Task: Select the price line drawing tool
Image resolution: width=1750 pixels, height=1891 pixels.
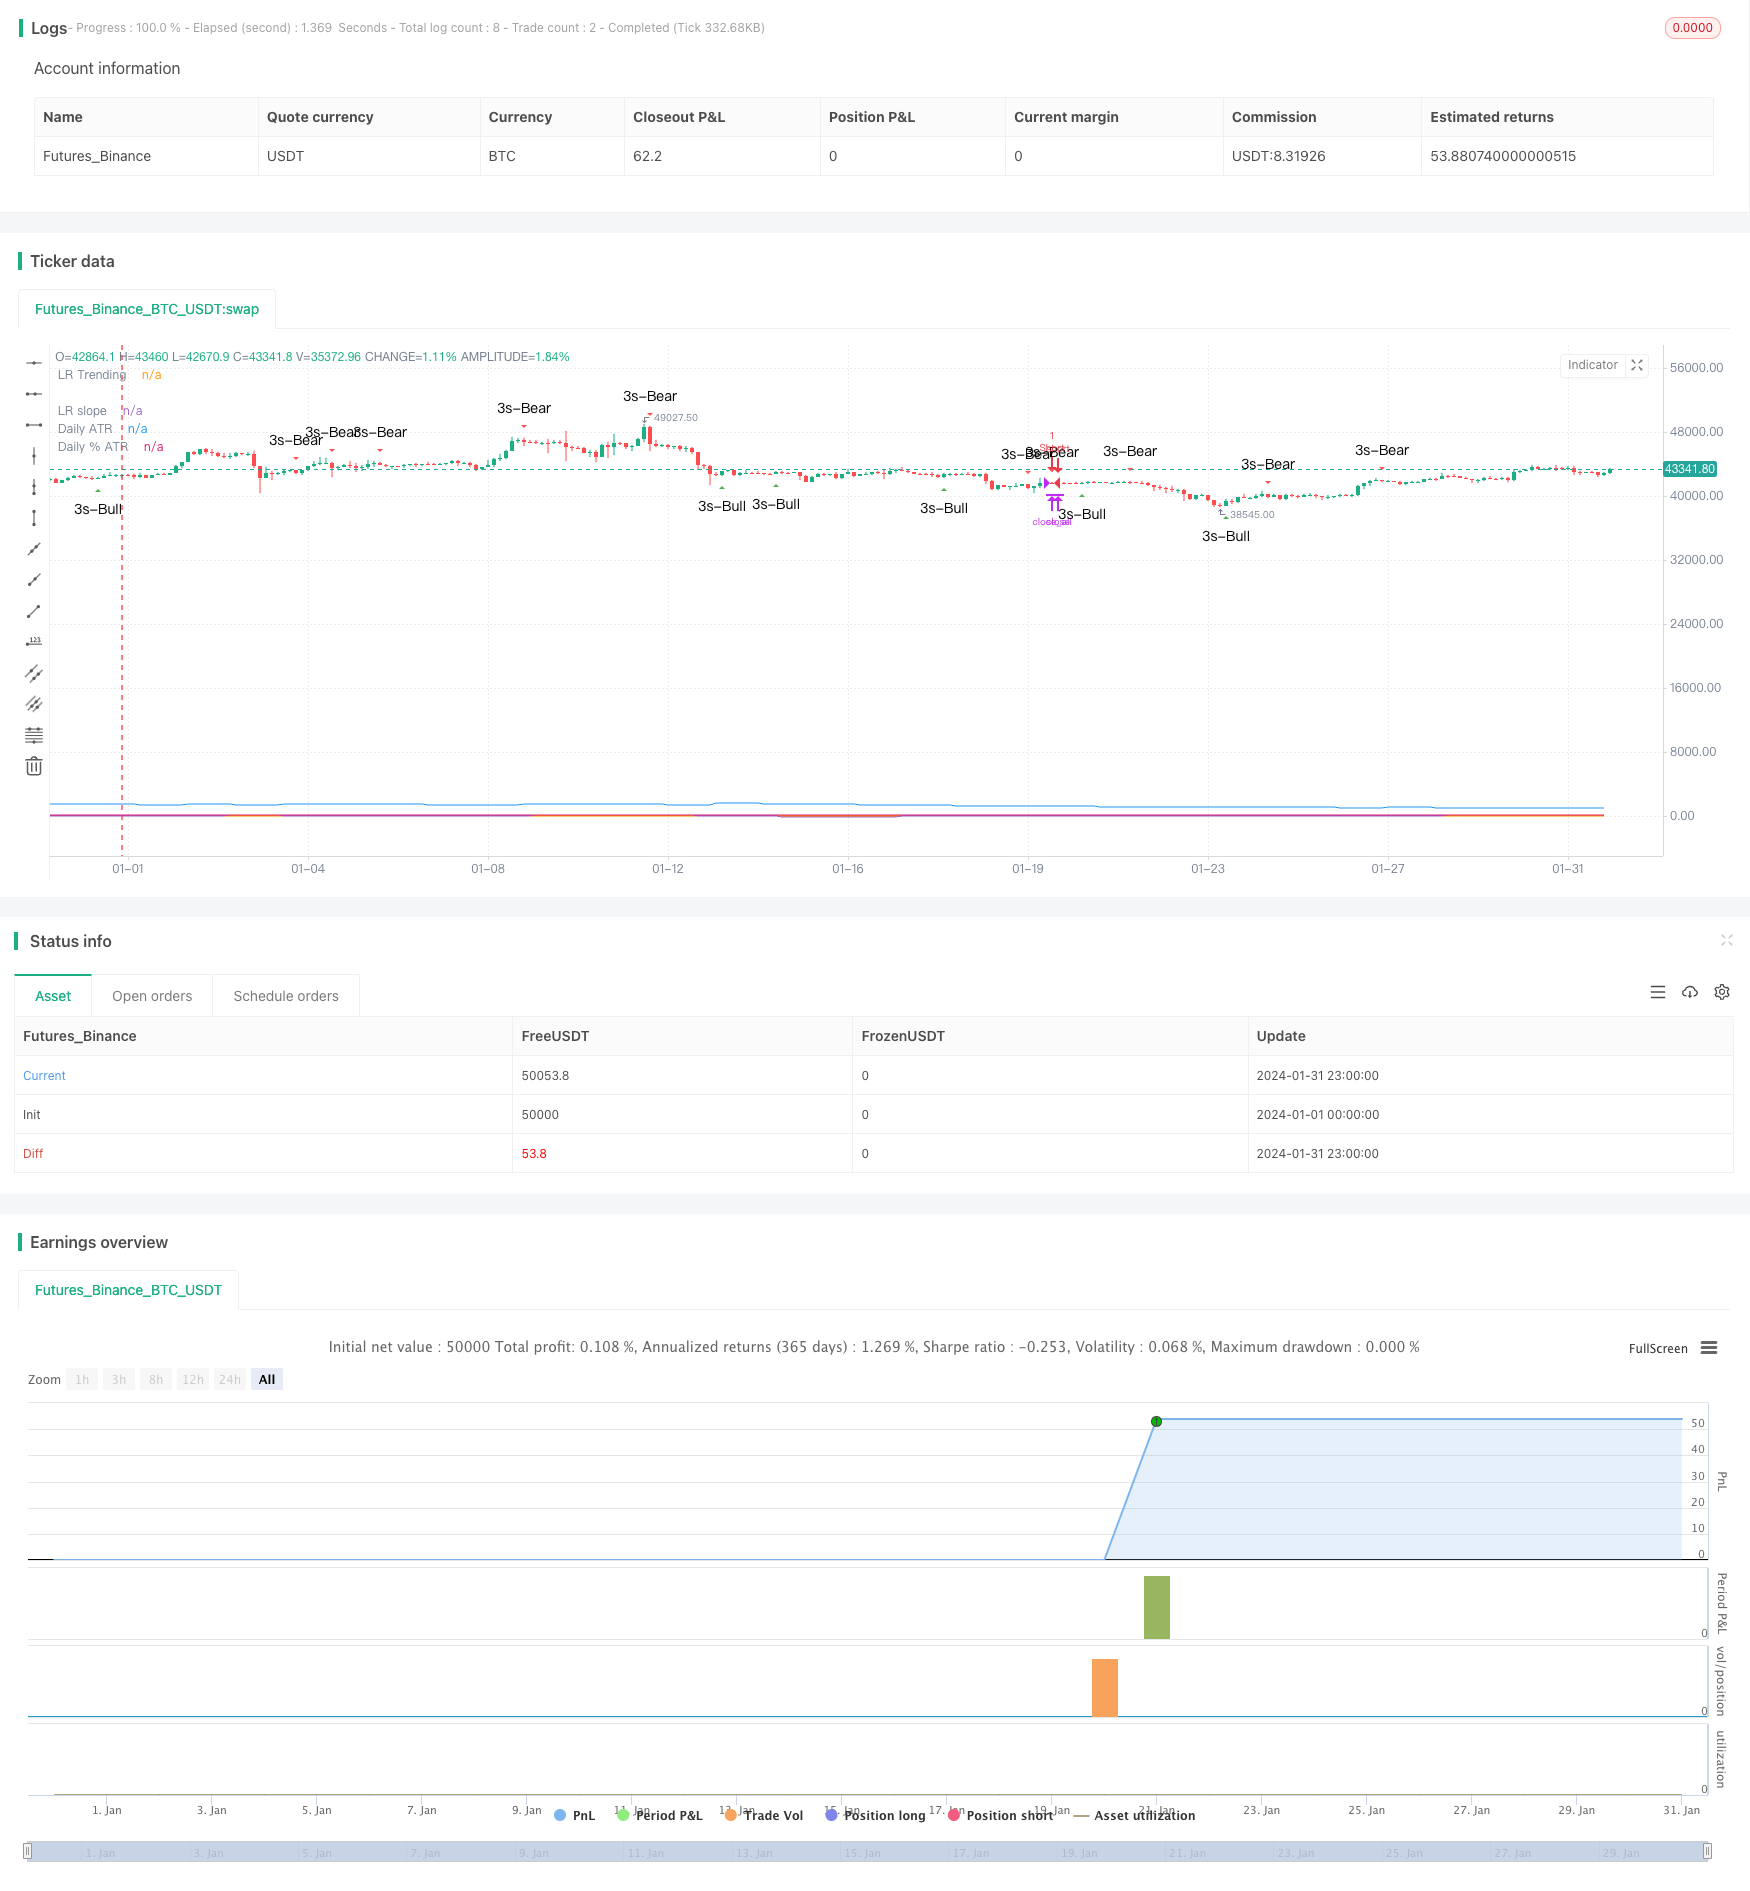Action: tap(34, 642)
